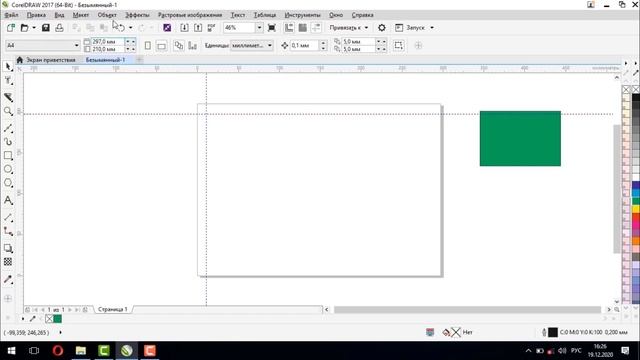The height and width of the screenshot is (360, 640).
Task: Toggle Current page layout button
Action: point(192,45)
